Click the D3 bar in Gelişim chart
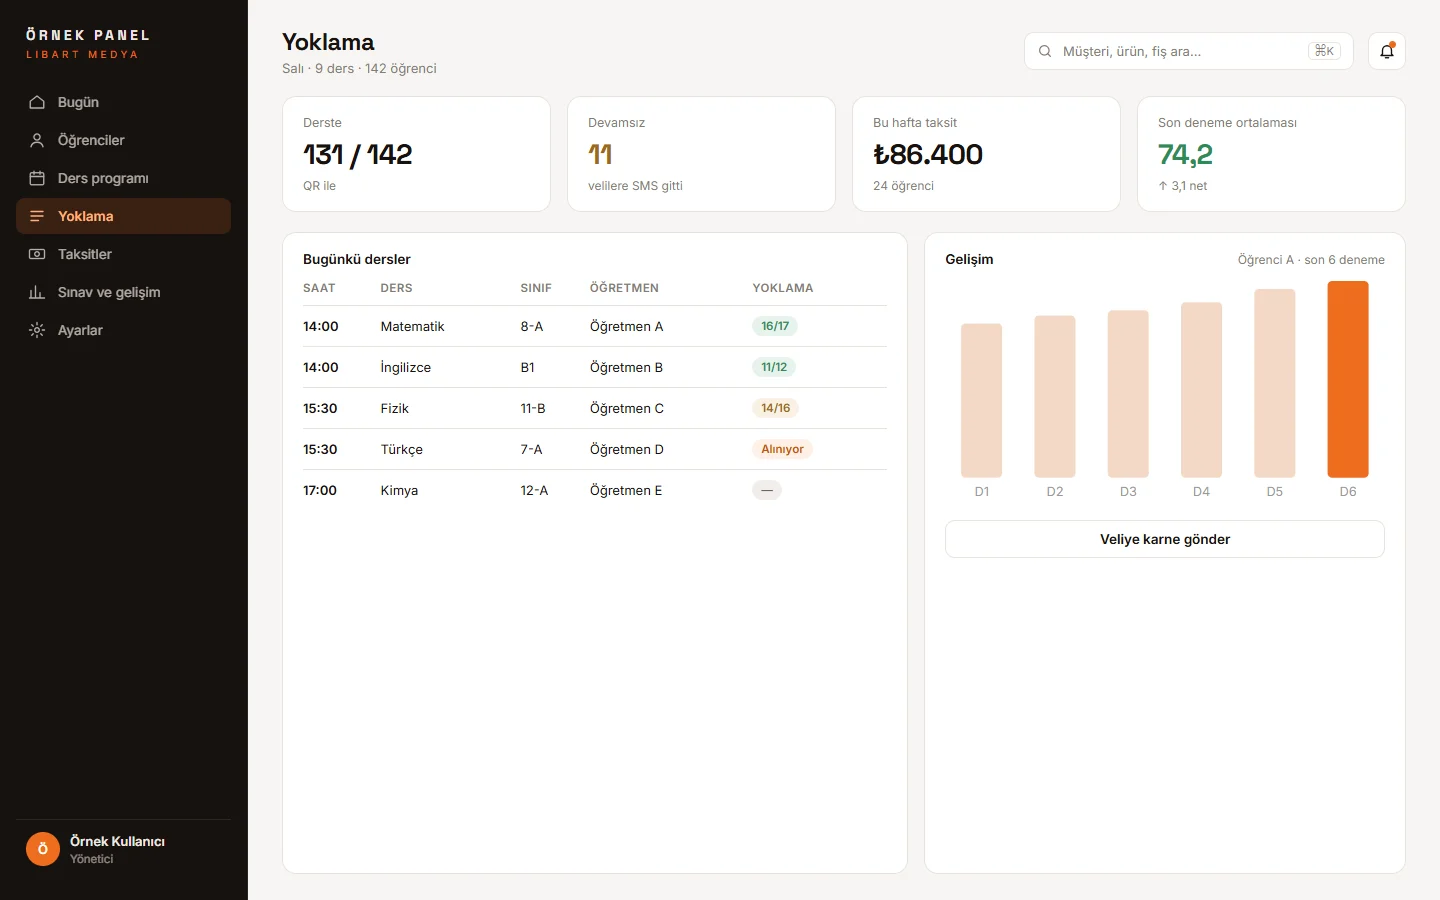Viewport: 1440px width, 900px height. [x=1128, y=394]
